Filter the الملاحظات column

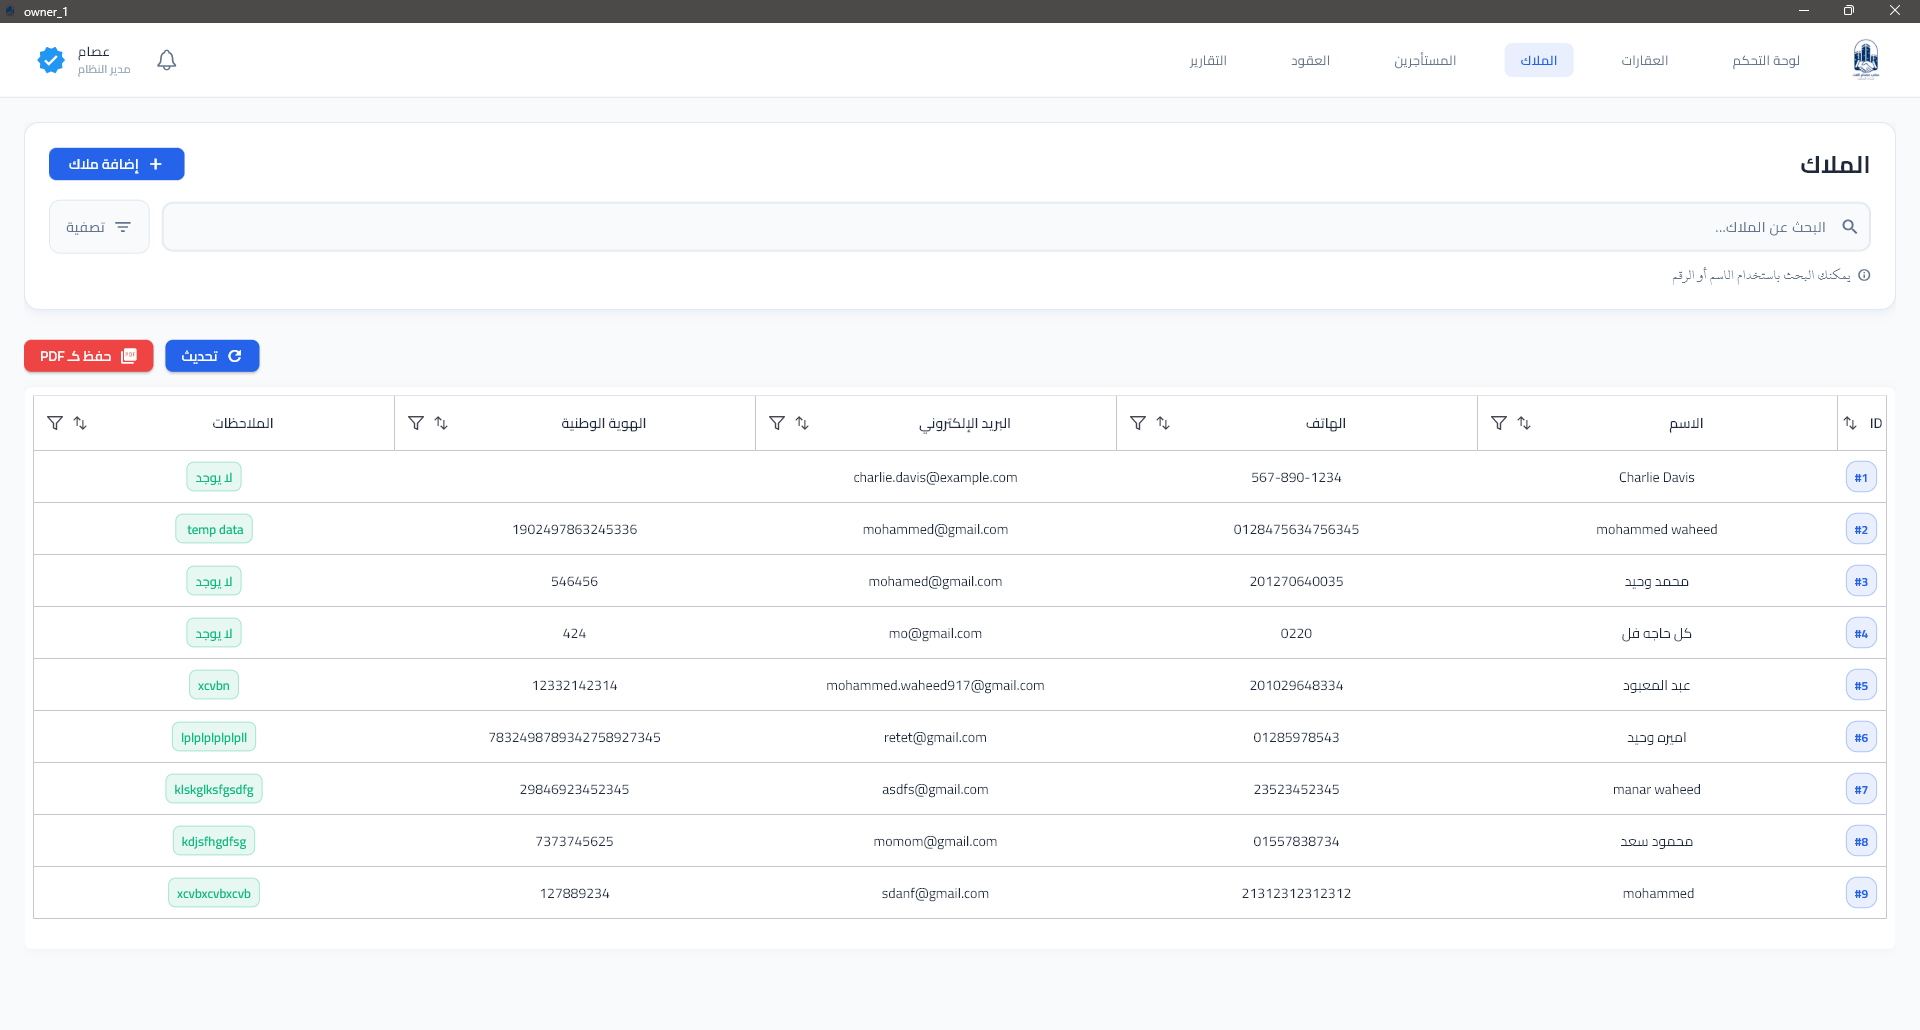tap(55, 423)
